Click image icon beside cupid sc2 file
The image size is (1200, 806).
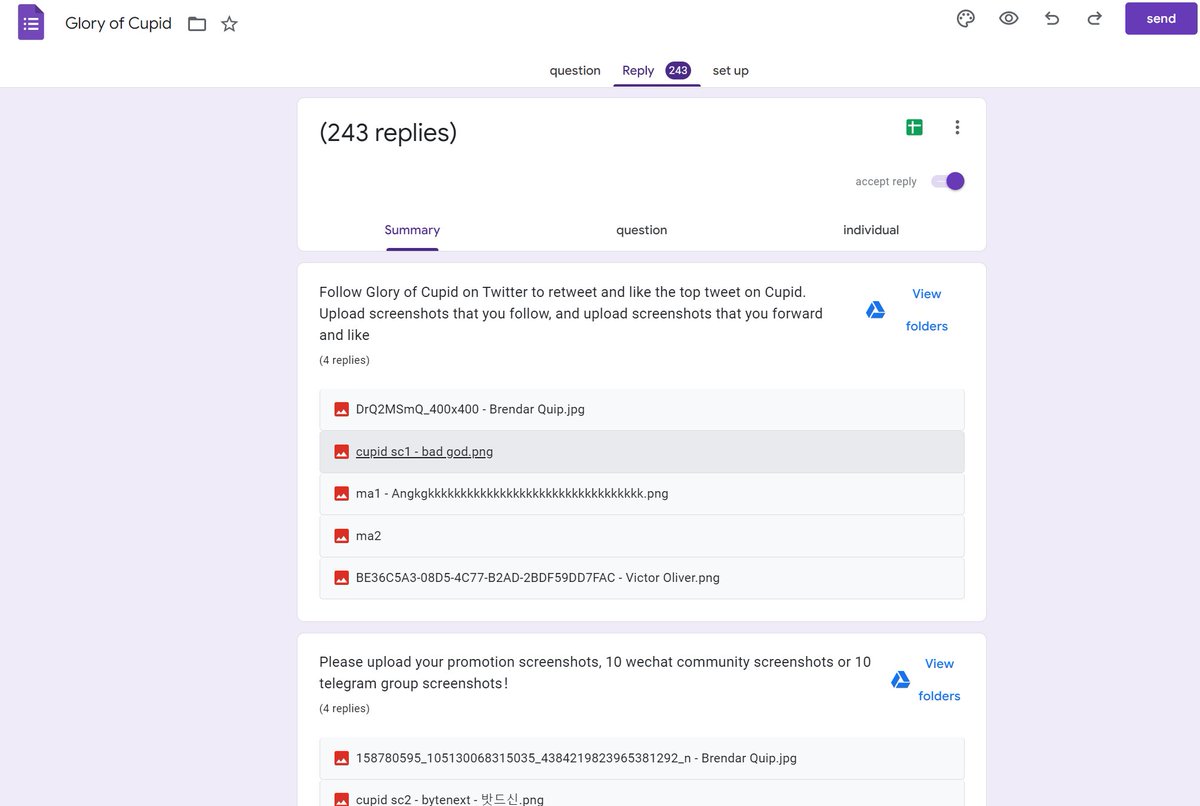341,800
